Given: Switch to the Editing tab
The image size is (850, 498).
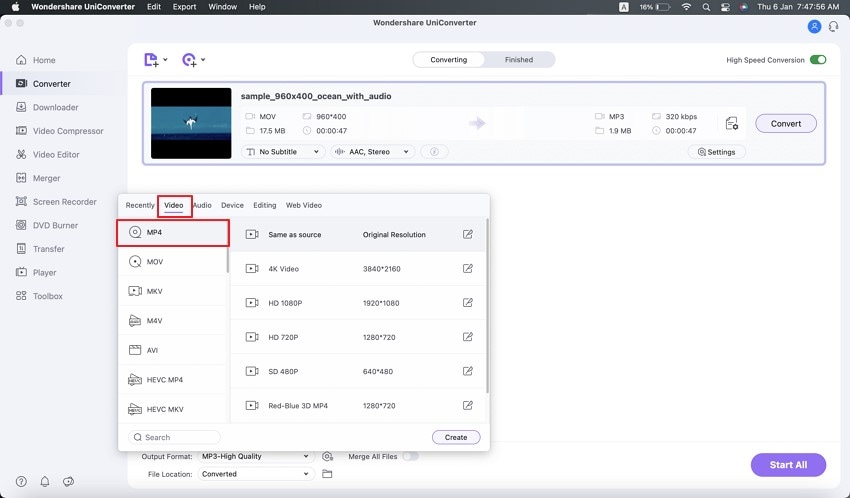Looking at the screenshot, I should [x=265, y=205].
